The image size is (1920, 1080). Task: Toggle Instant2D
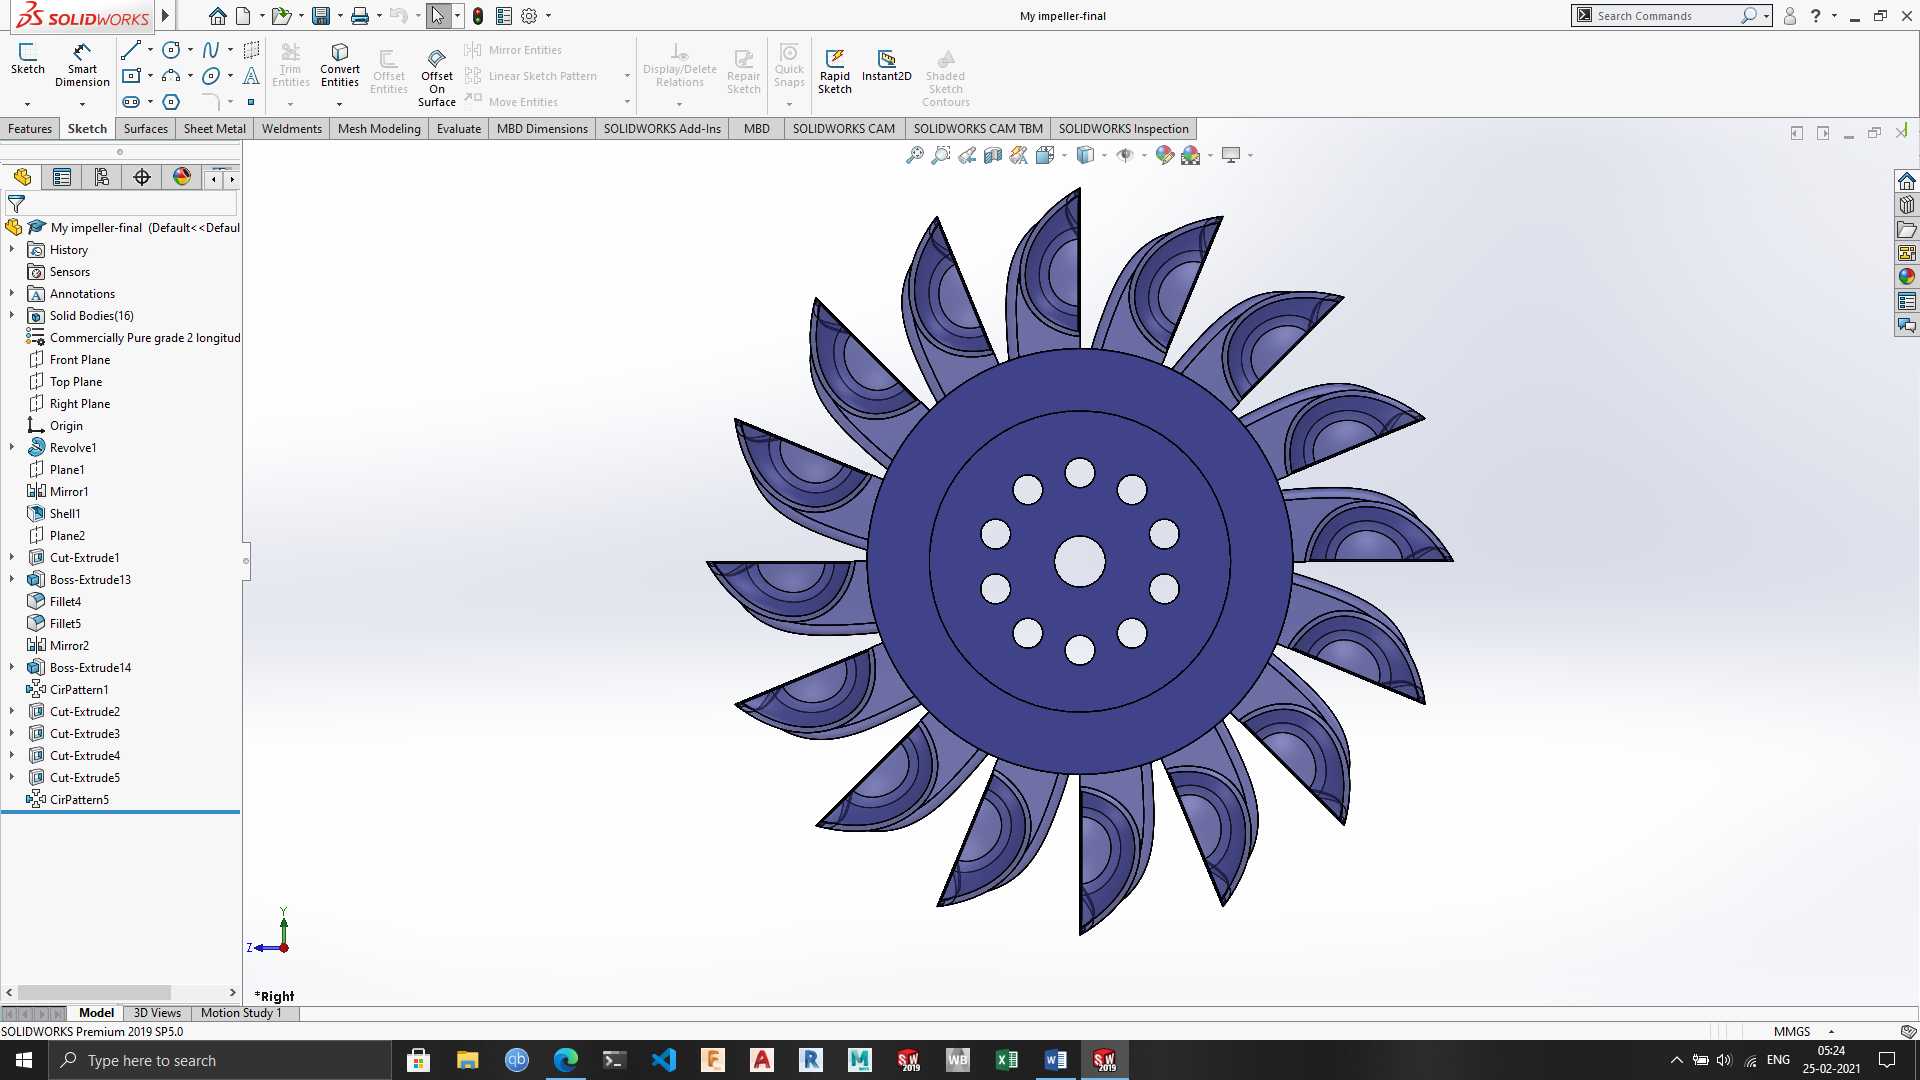point(887,66)
